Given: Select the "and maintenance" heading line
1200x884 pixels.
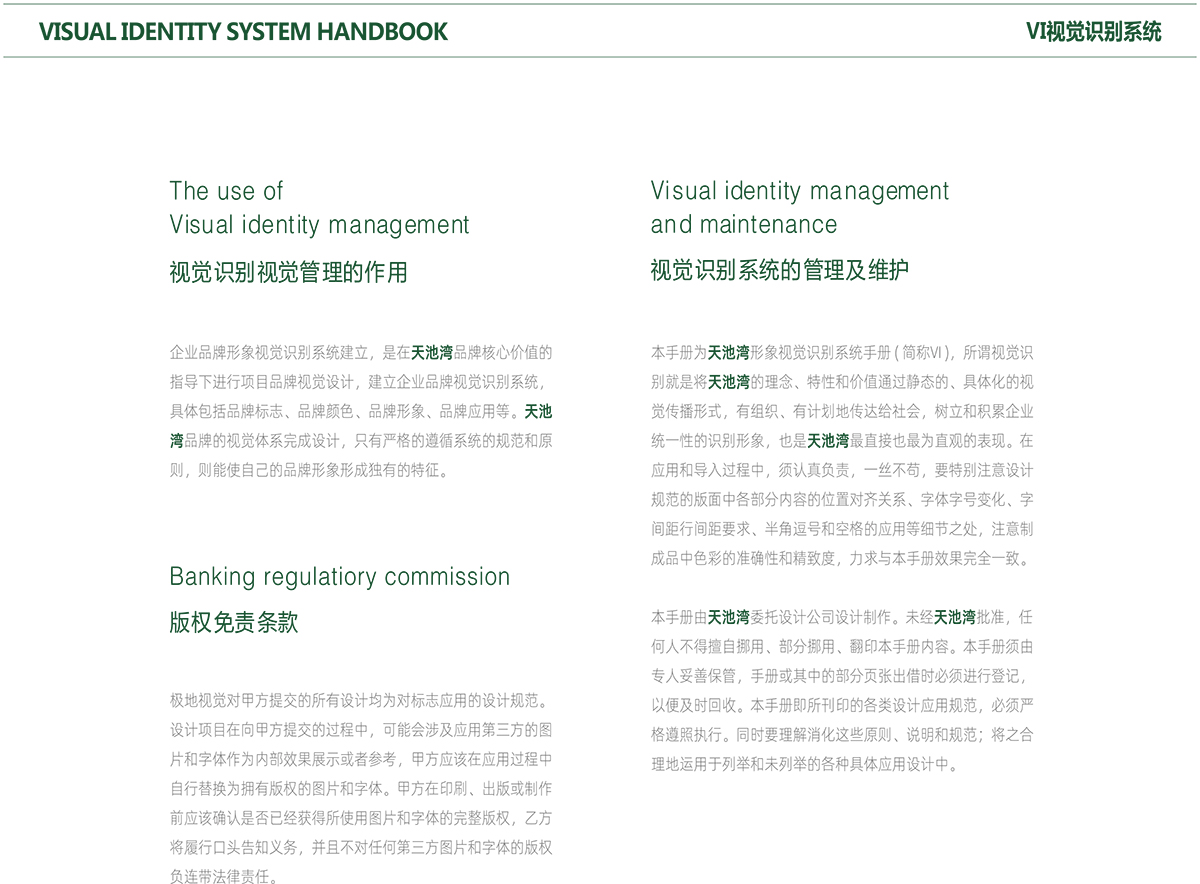Looking at the screenshot, I should (x=743, y=224).
